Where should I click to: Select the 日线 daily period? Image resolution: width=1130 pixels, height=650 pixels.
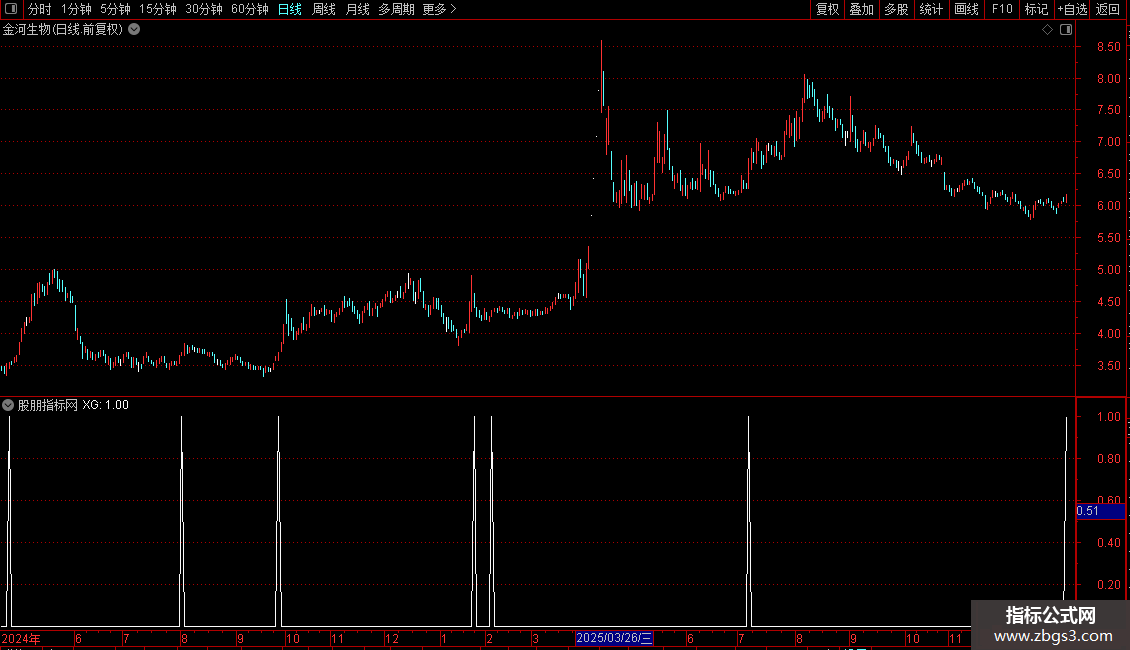[290, 9]
